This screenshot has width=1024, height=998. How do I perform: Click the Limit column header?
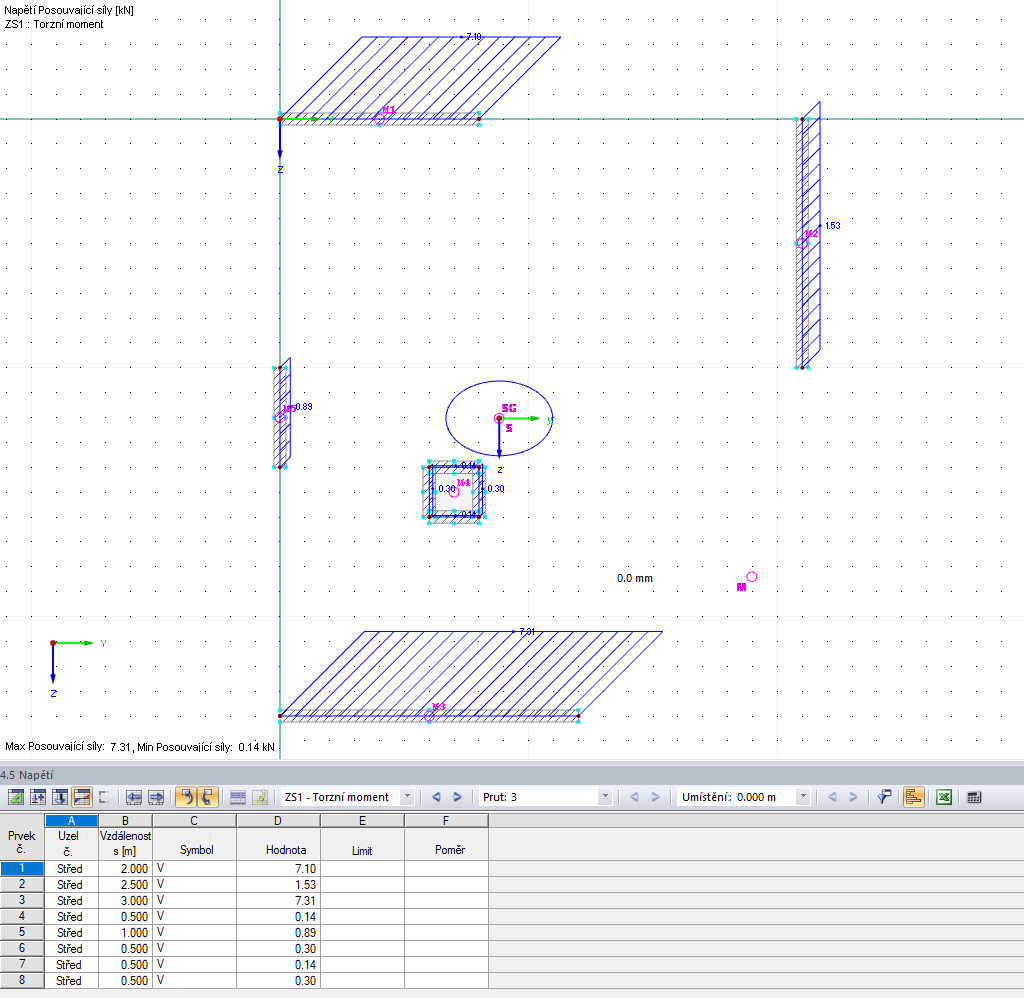(x=362, y=843)
